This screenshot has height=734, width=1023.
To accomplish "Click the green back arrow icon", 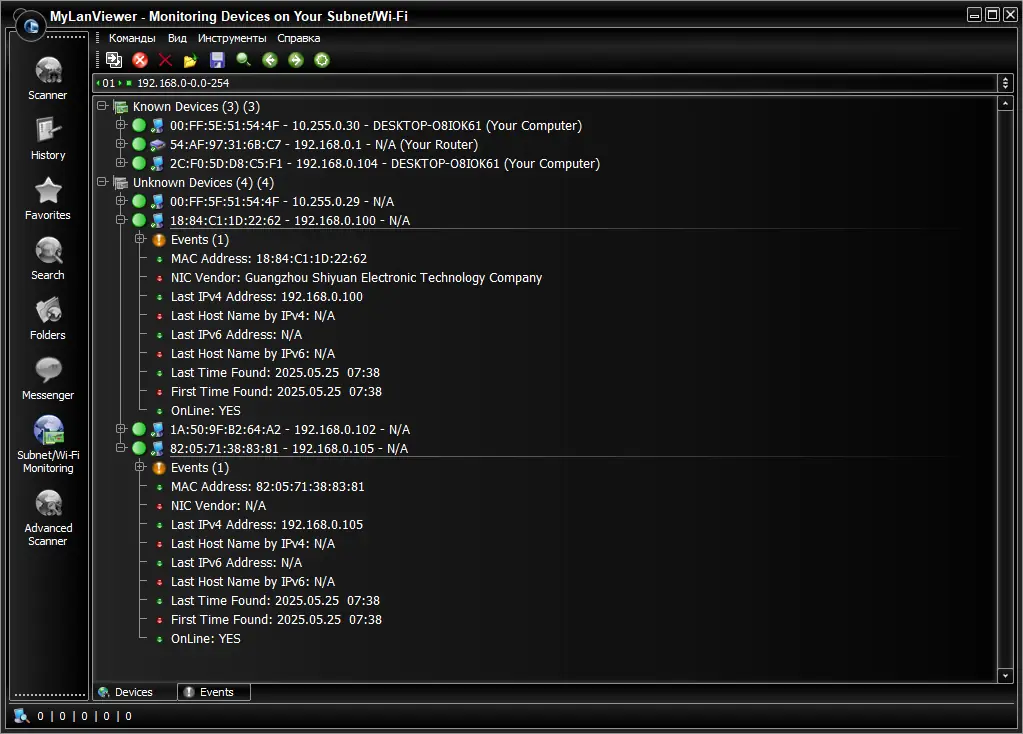I will click(x=269, y=60).
